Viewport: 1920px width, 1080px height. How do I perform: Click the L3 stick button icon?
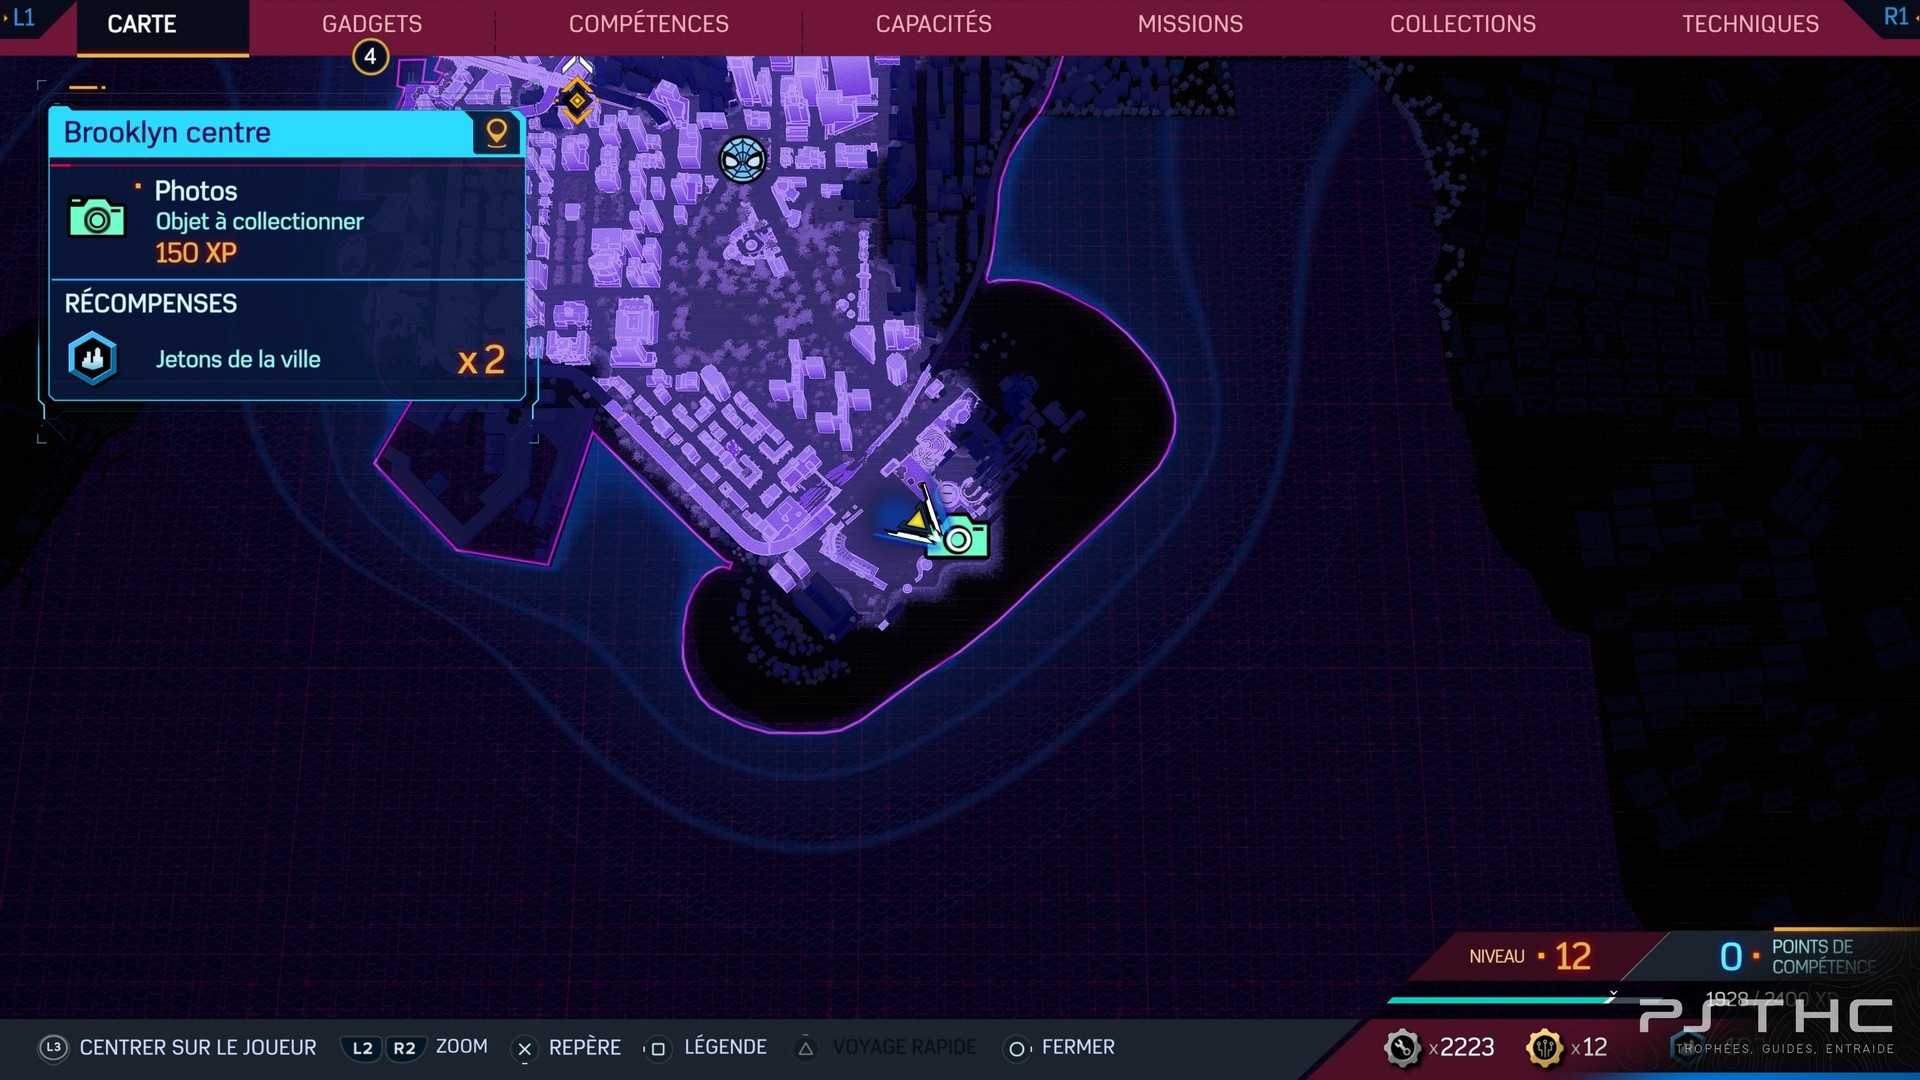tap(53, 1047)
